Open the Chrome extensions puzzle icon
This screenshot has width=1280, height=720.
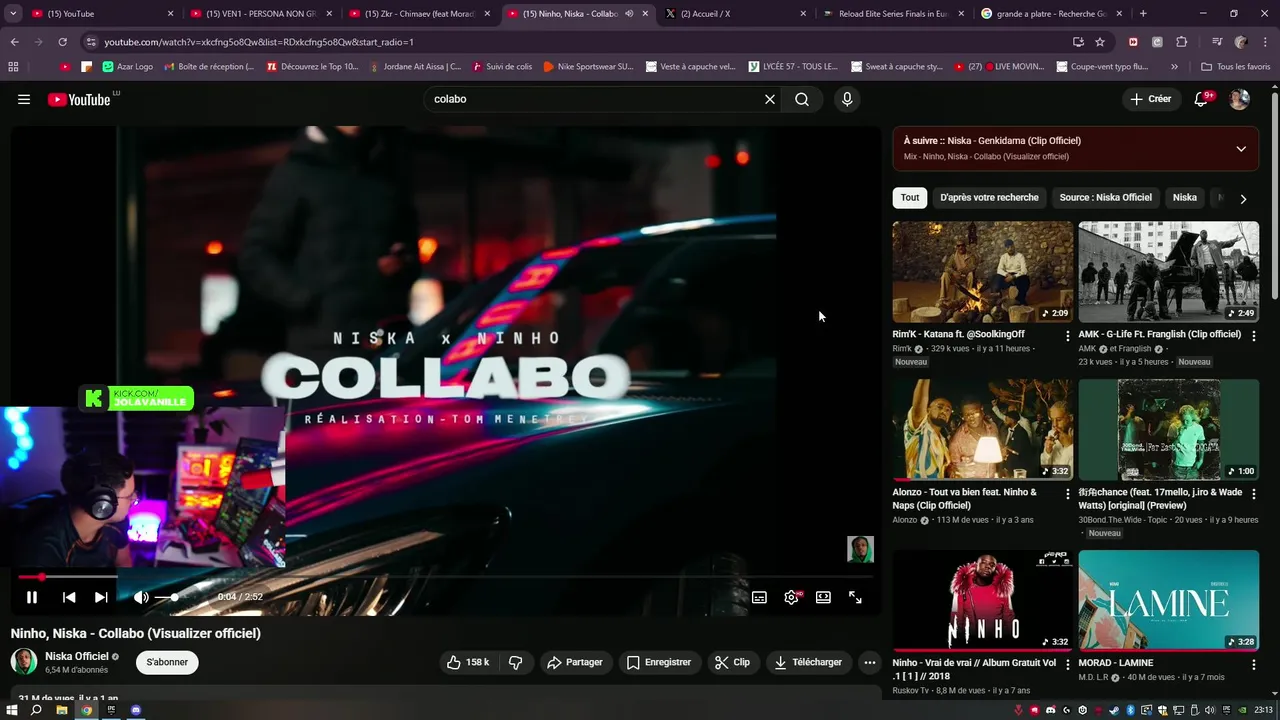(x=1182, y=42)
